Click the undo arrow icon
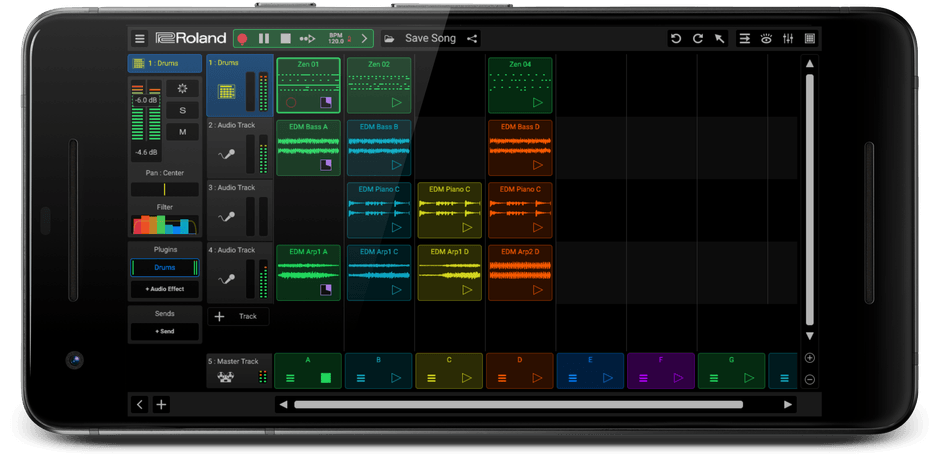Screen dimensions: 940x456 click(x=676, y=39)
